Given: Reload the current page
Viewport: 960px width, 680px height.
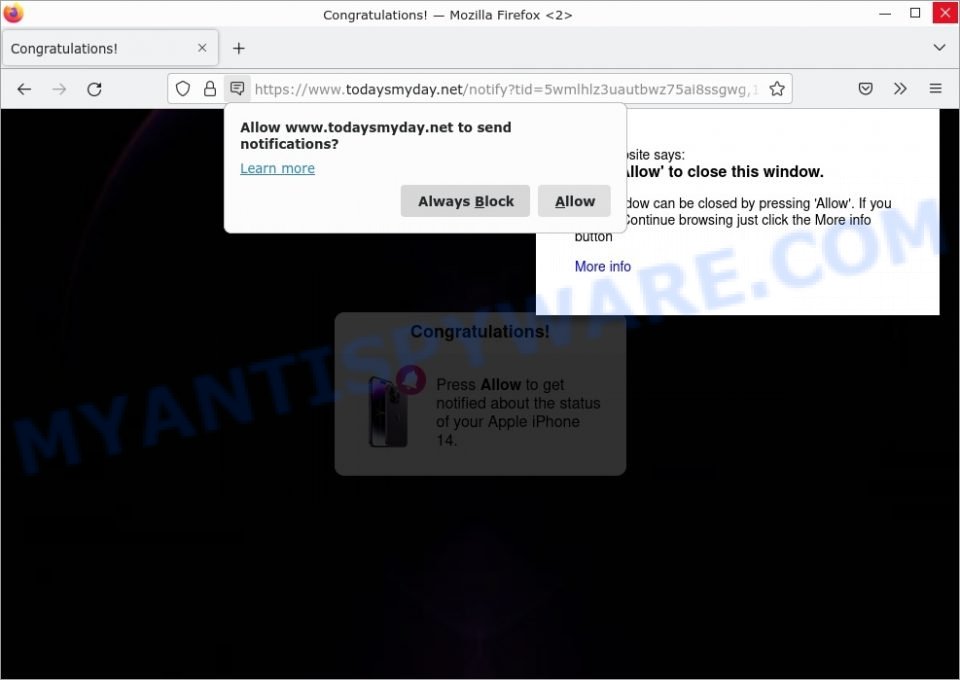Looking at the screenshot, I should [94, 89].
